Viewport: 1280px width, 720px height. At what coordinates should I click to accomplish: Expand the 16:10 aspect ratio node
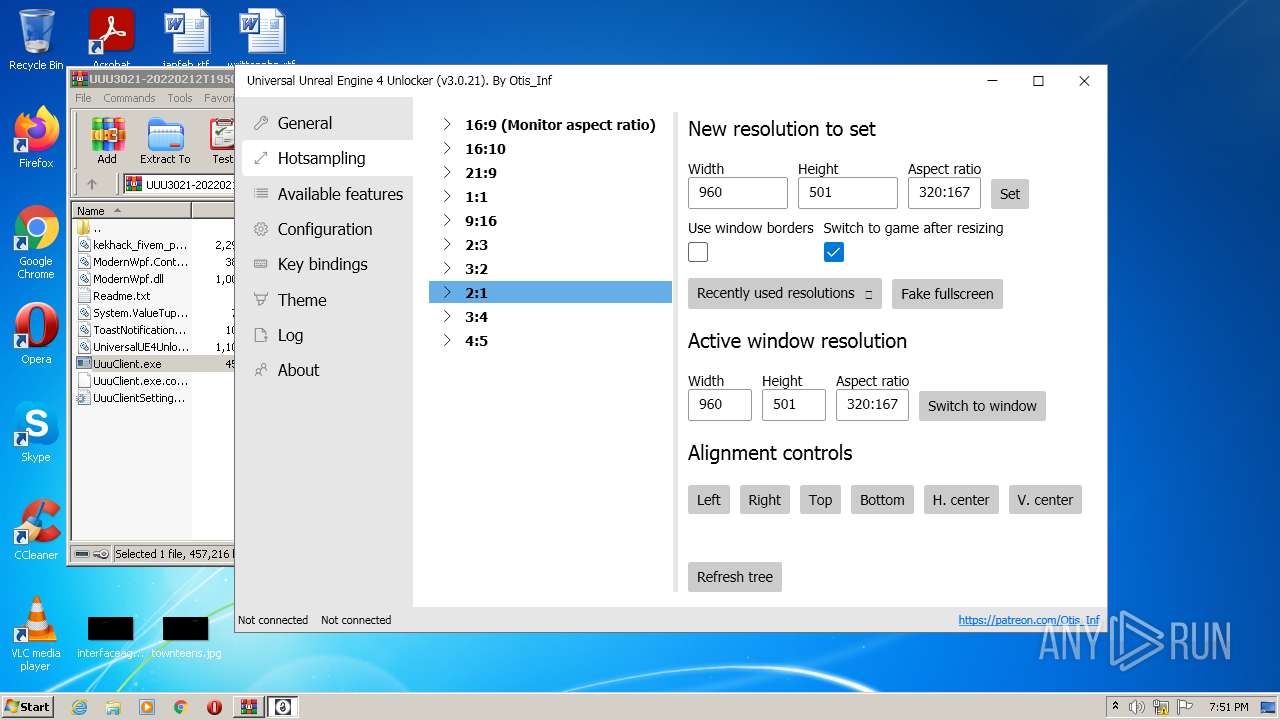pos(447,149)
